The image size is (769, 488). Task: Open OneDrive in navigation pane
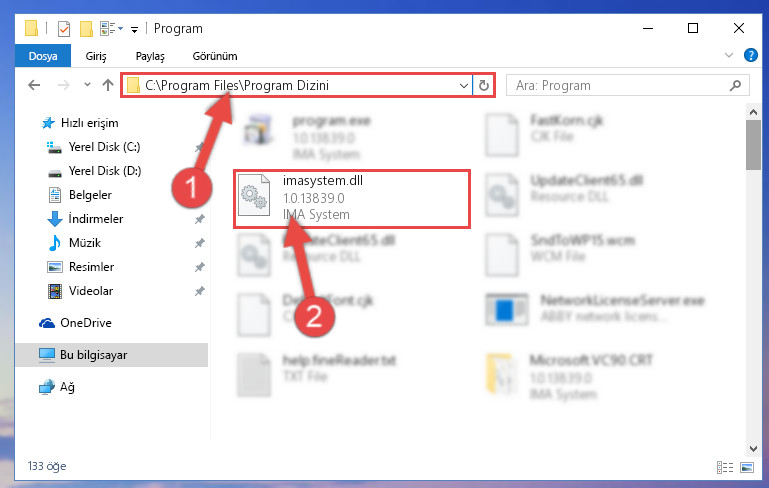tap(86, 323)
